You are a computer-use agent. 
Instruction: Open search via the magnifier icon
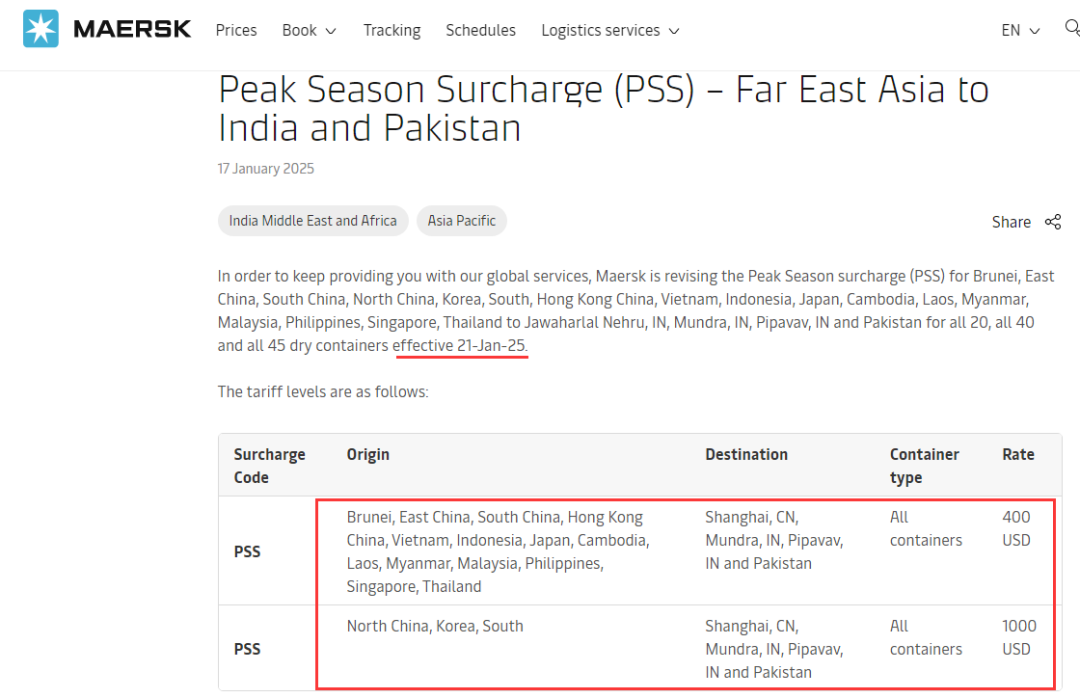click(1072, 28)
